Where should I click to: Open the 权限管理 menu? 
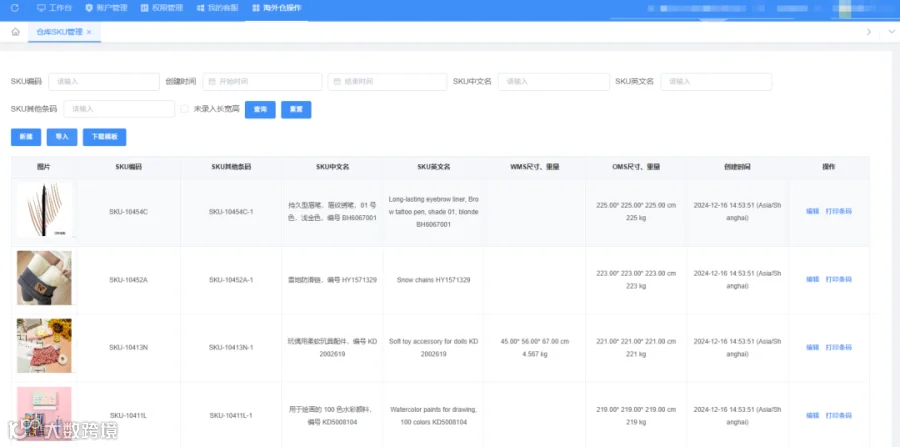click(x=162, y=8)
